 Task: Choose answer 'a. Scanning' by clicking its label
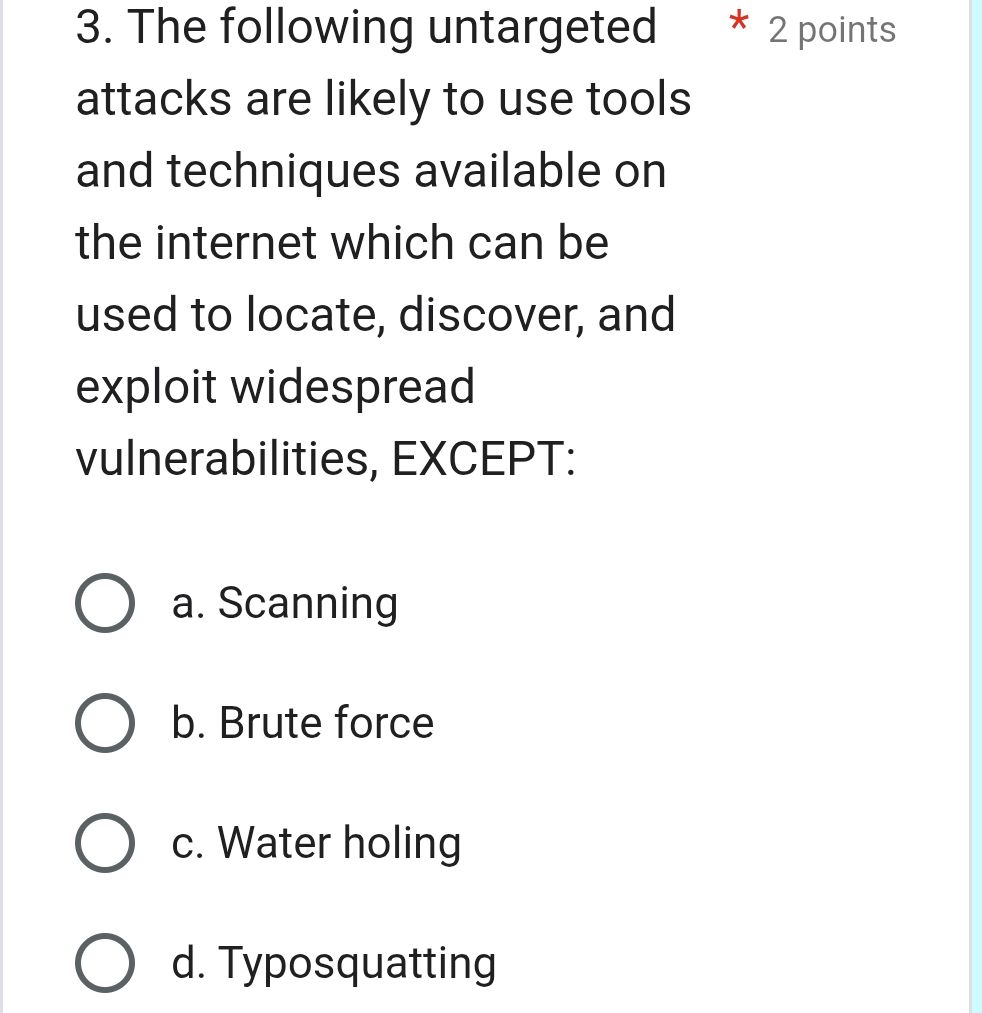pyautogui.click(x=285, y=602)
